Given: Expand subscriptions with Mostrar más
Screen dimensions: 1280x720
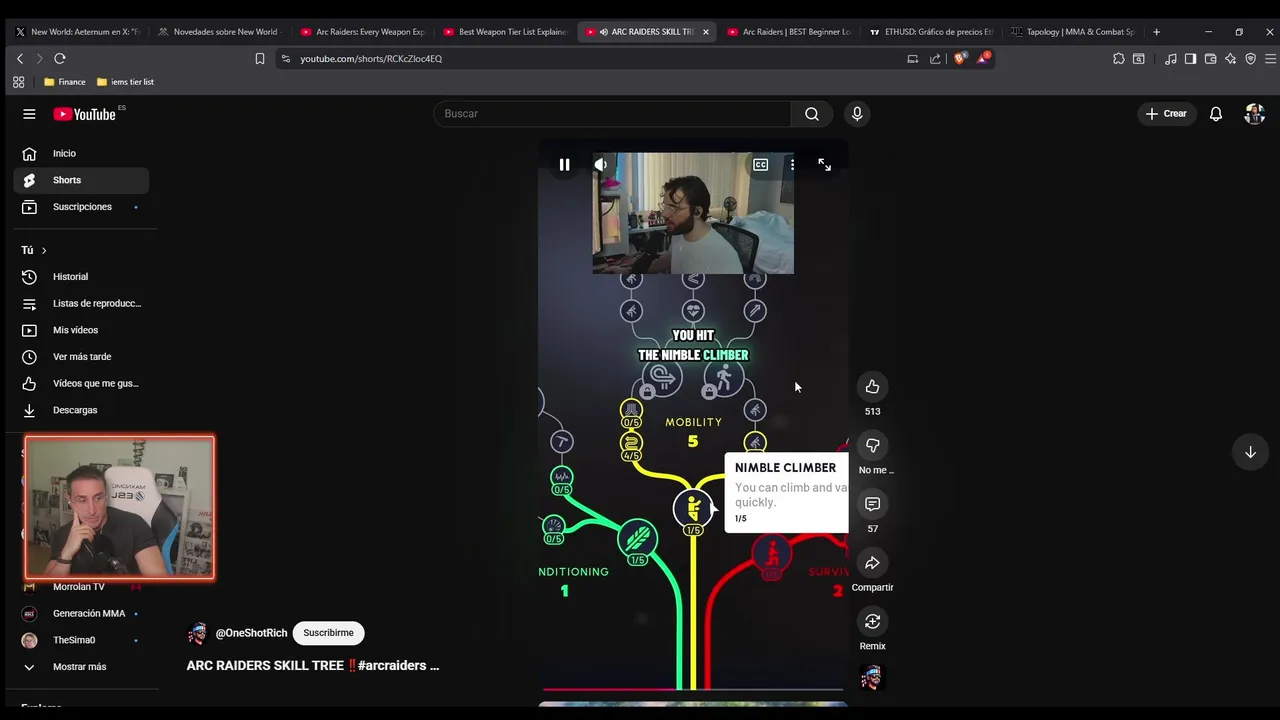Looking at the screenshot, I should 81,667.
